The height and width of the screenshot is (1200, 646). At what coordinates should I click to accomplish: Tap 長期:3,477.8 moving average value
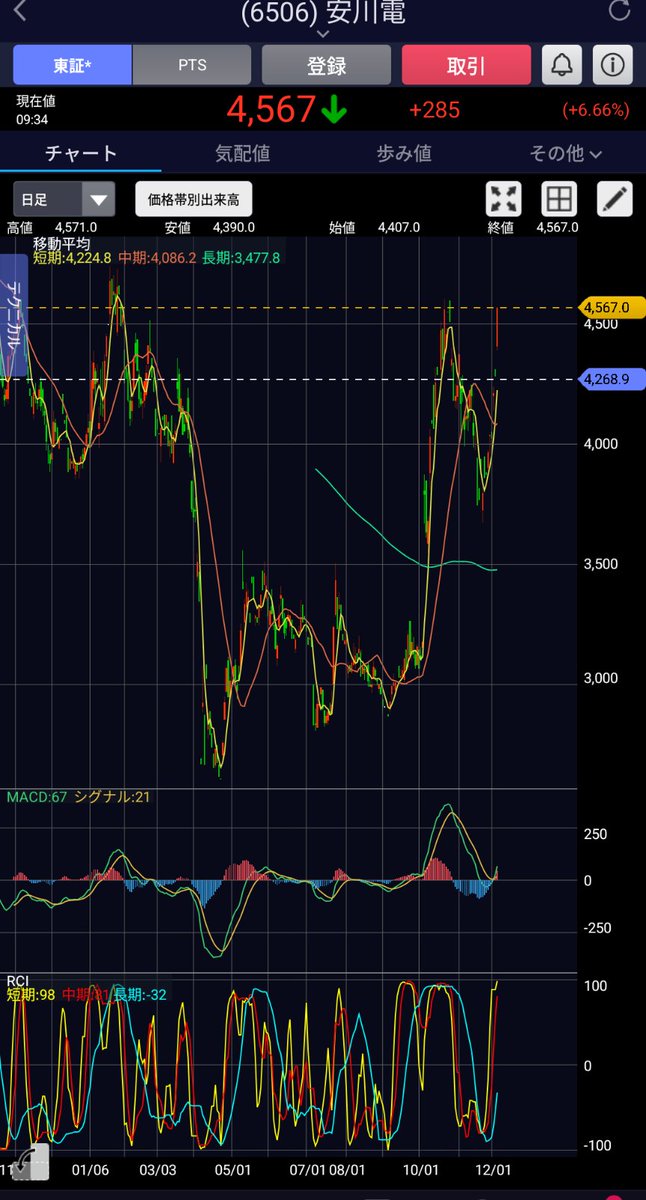(242, 258)
